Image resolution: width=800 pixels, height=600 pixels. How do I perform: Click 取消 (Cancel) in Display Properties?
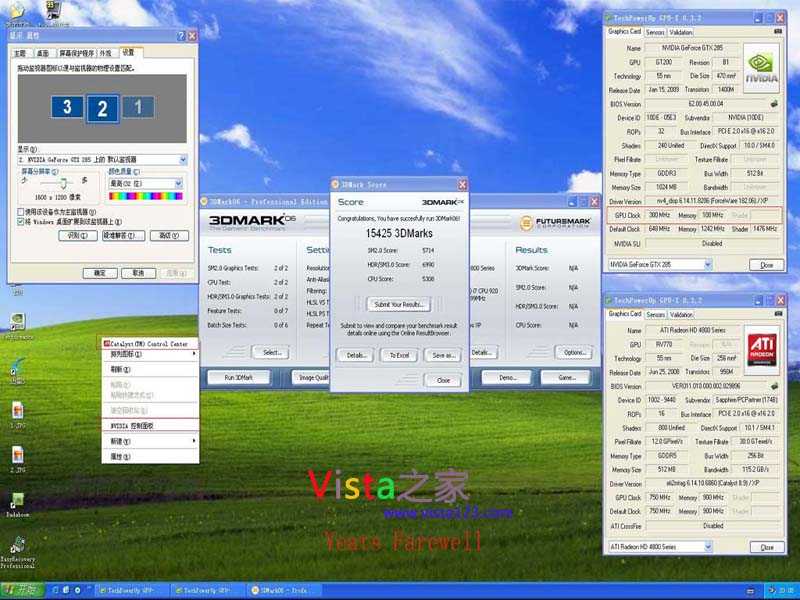(x=138, y=273)
